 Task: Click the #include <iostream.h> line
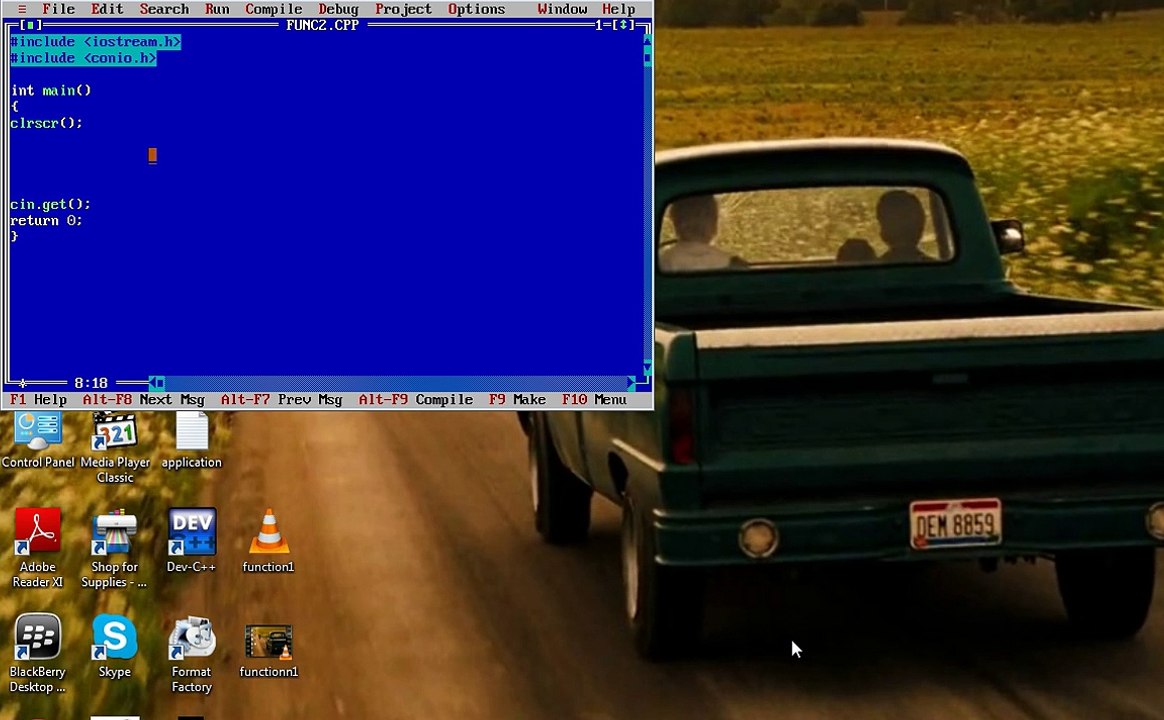(x=96, y=42)
